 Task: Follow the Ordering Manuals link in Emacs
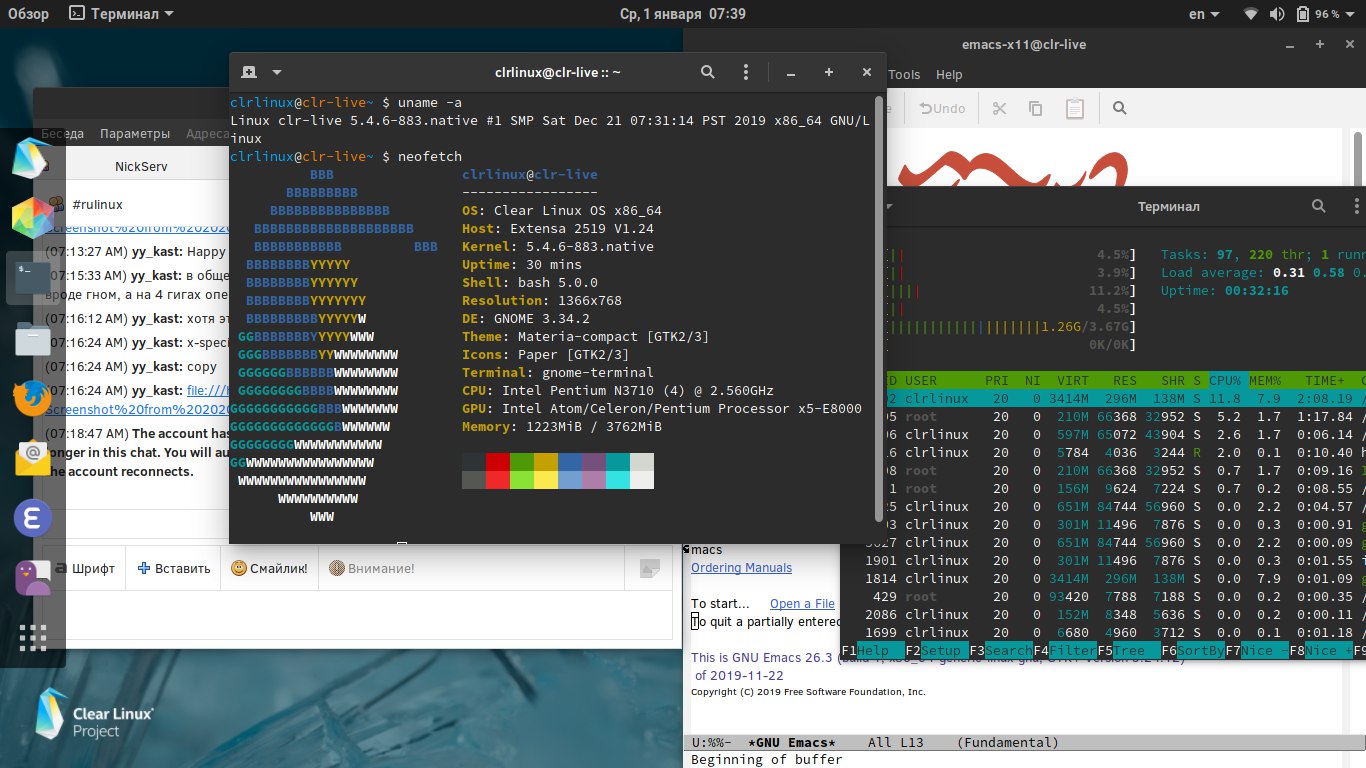741,567
